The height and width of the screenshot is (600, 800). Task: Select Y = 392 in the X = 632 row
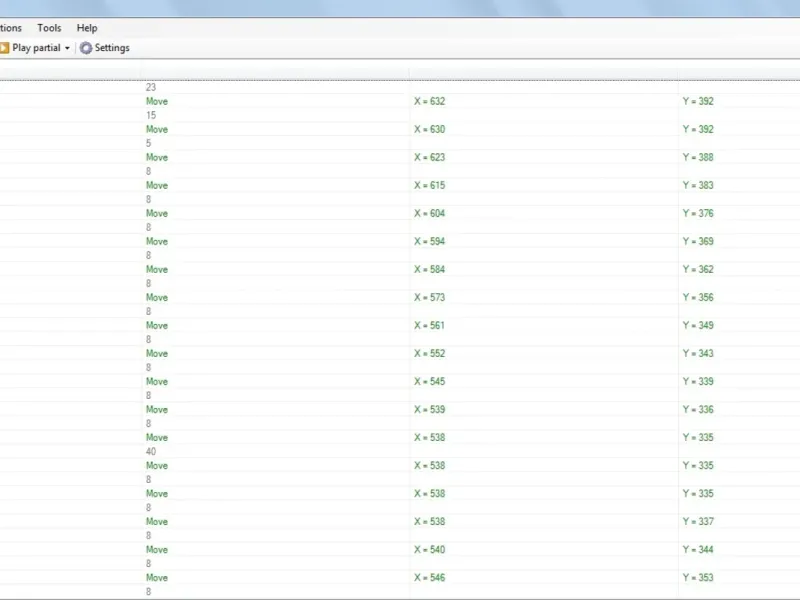click(698, 101)
